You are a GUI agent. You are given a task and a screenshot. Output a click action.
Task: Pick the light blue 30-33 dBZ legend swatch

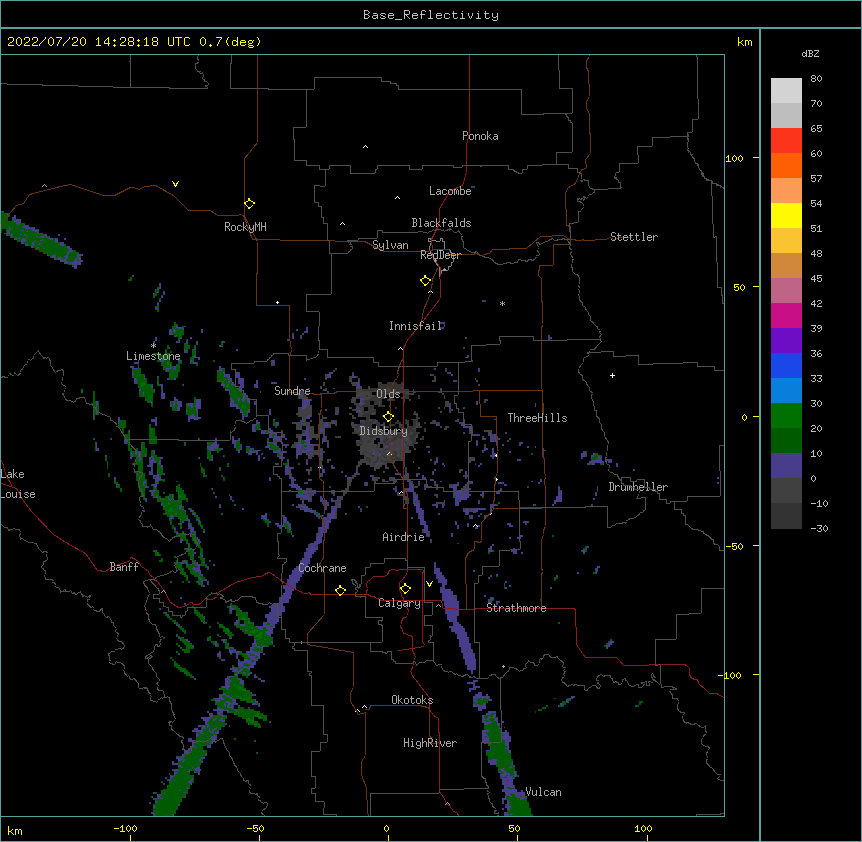pos(786,391)
